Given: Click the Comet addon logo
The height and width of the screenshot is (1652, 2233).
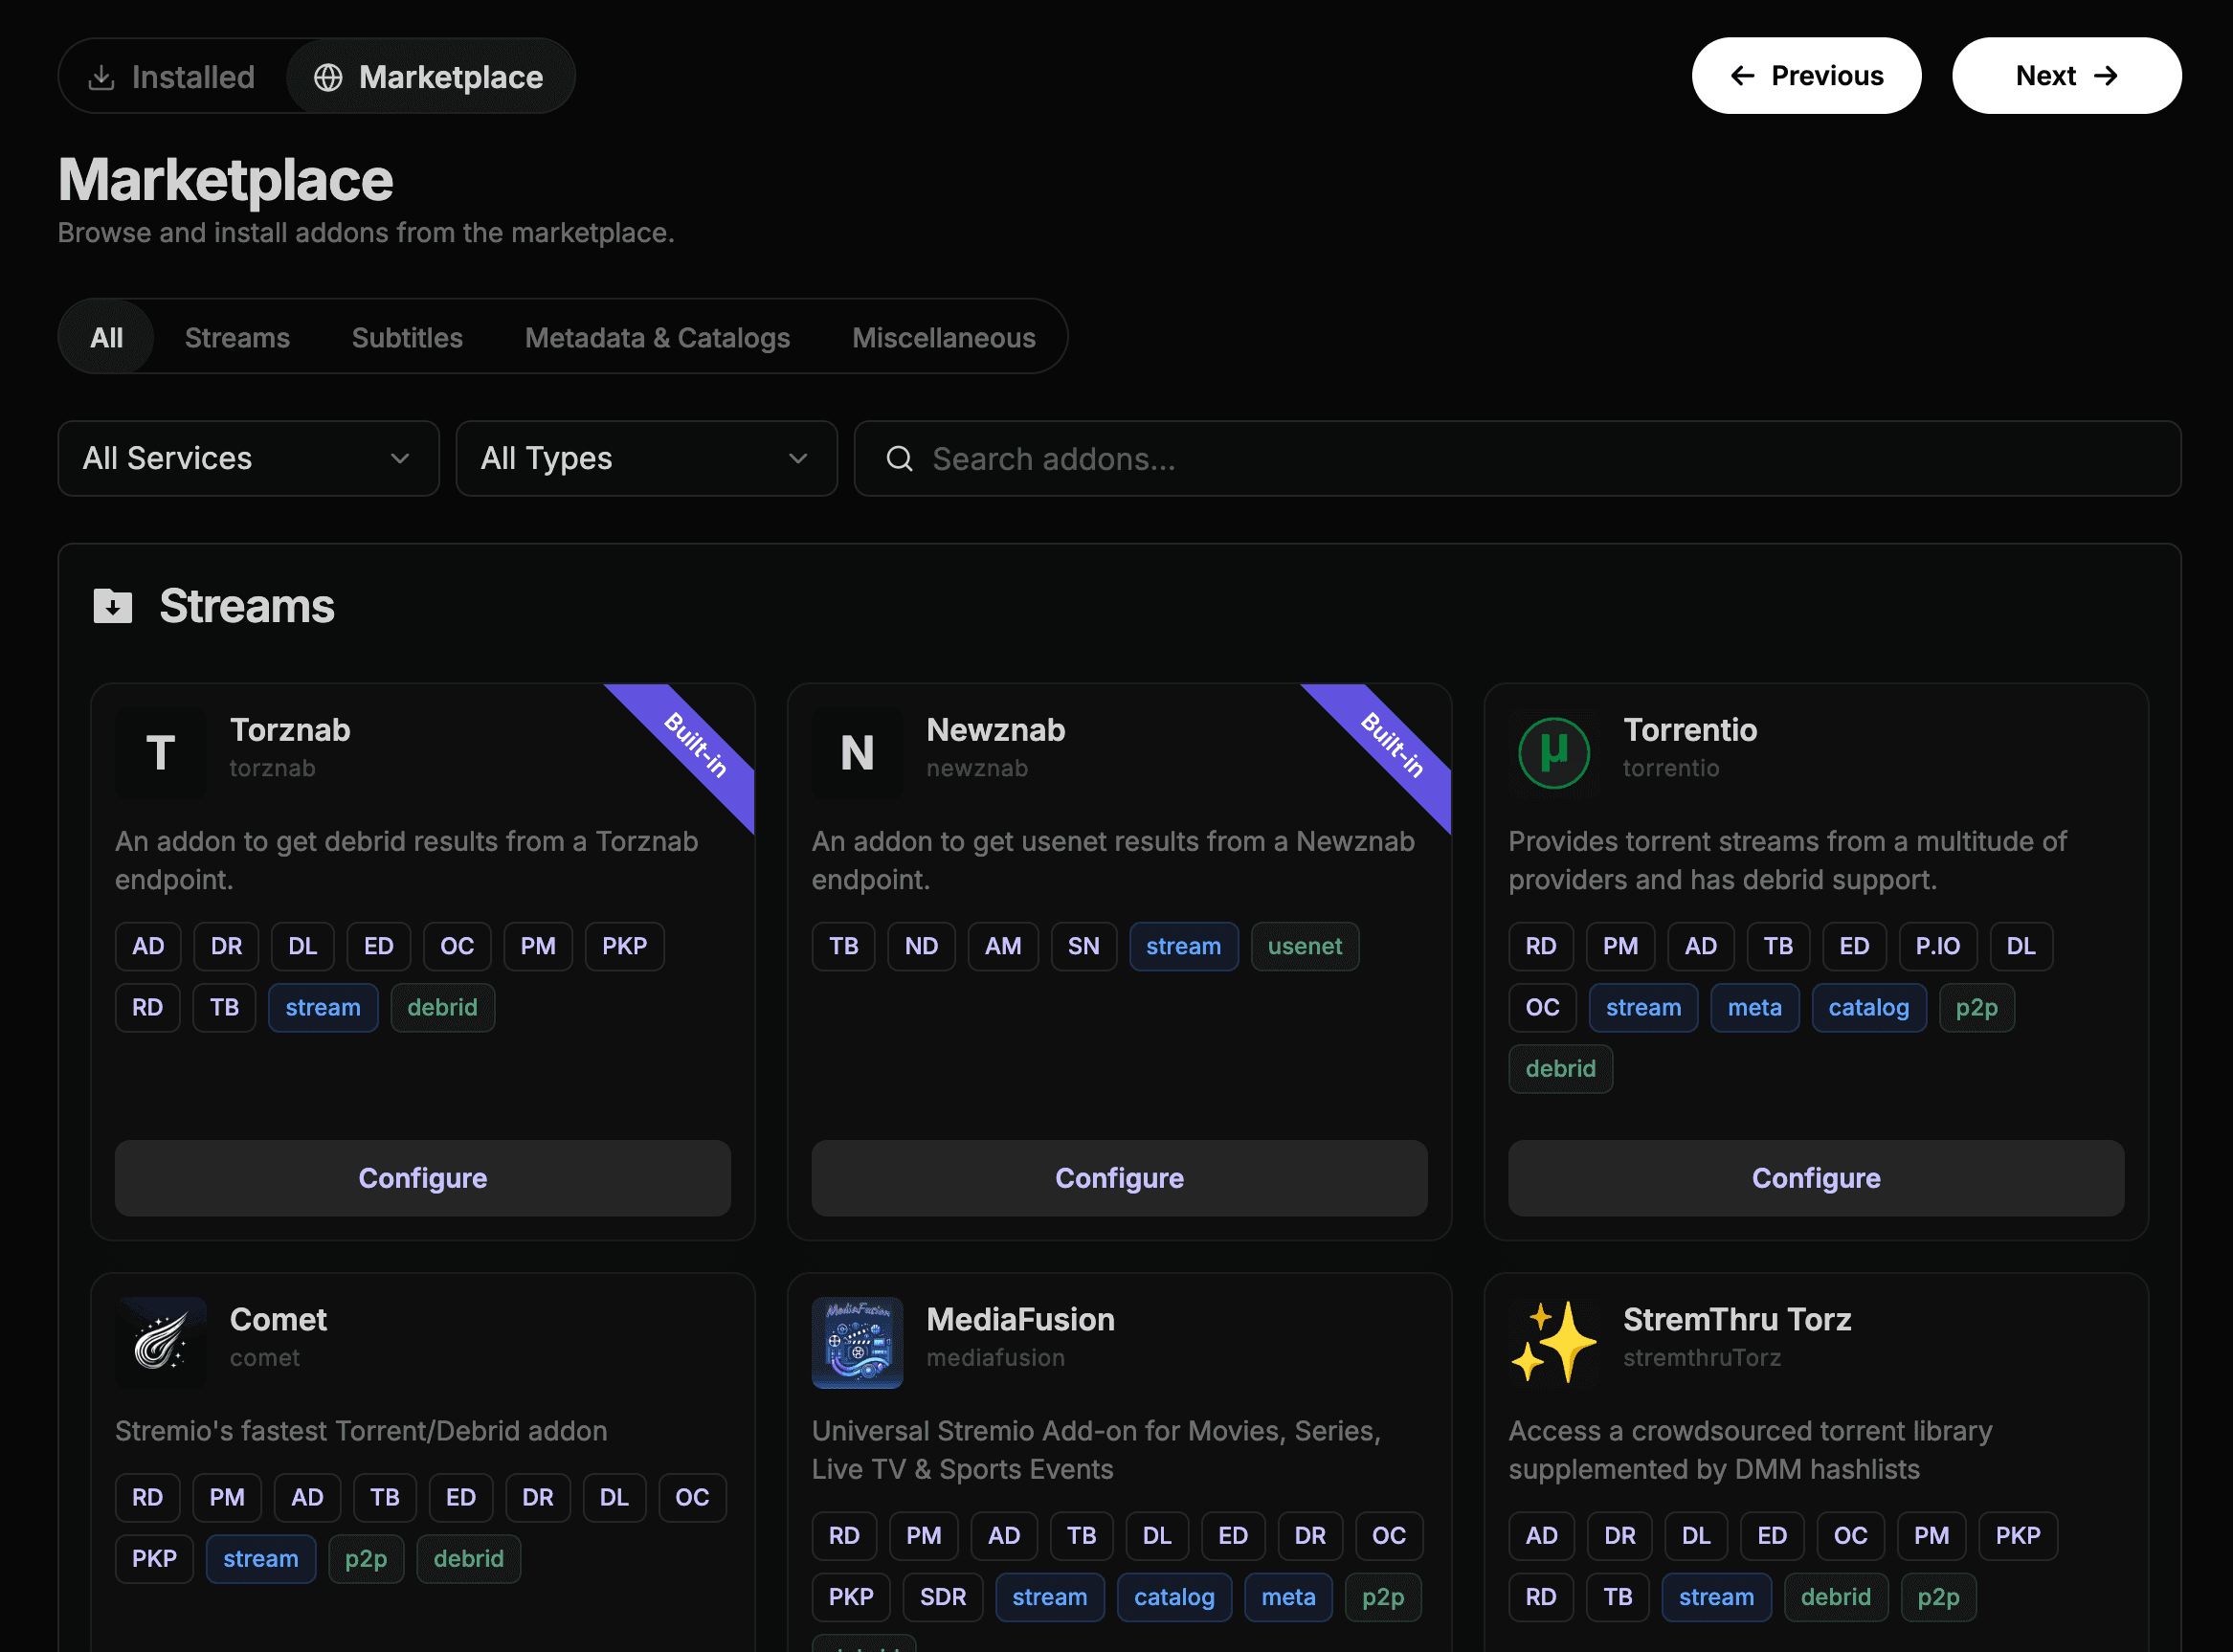Looking at the screenshot, I should point(160,1342).
